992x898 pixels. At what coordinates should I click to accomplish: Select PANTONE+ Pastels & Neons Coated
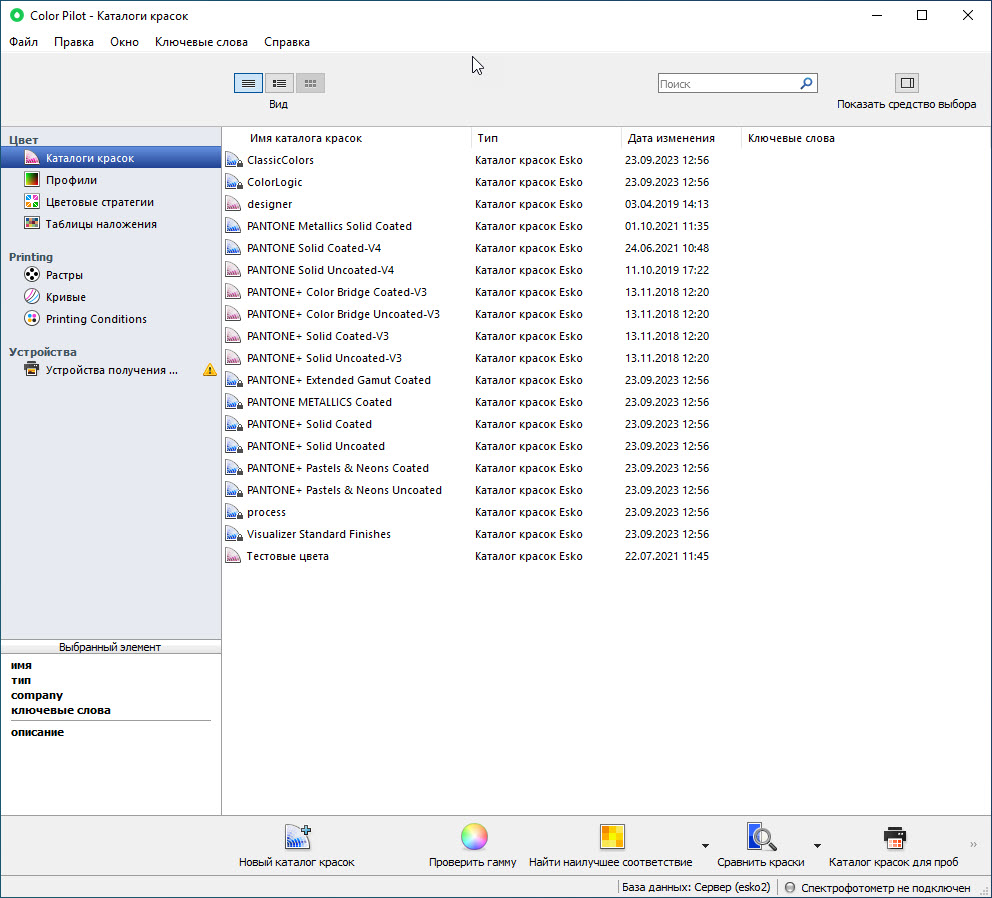[606, 468]
